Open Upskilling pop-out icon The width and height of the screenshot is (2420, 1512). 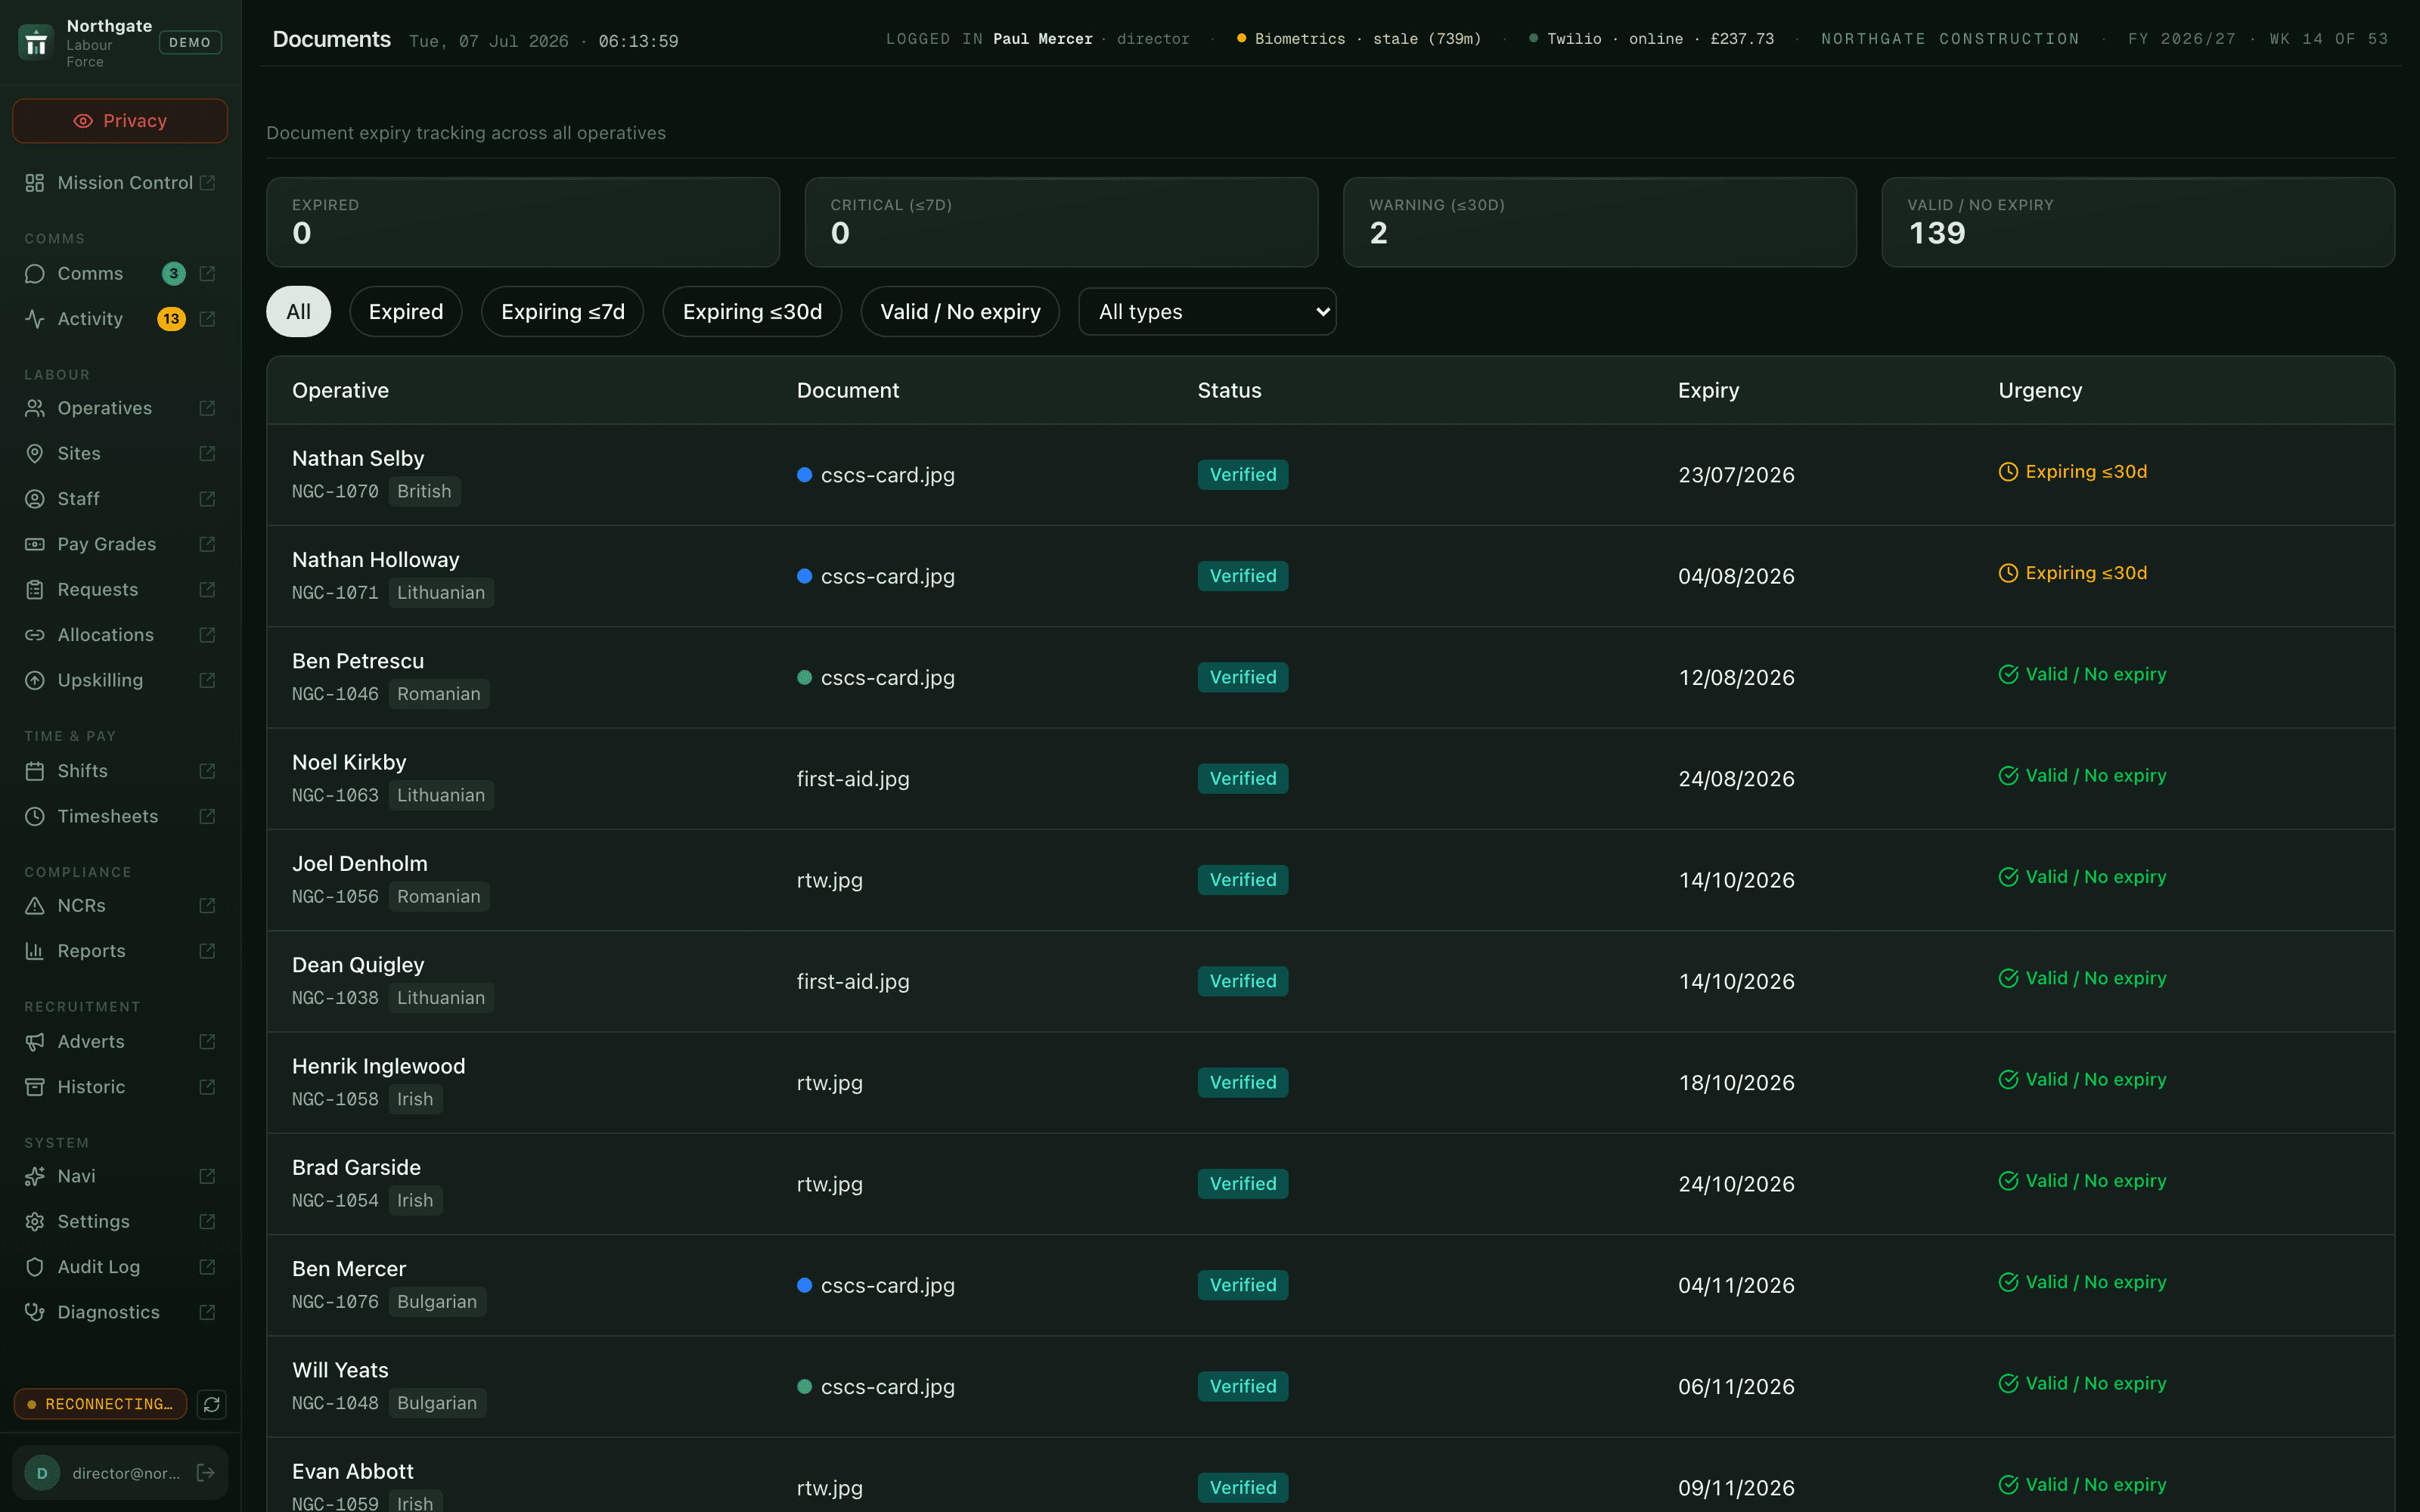(x=207, y=680)
